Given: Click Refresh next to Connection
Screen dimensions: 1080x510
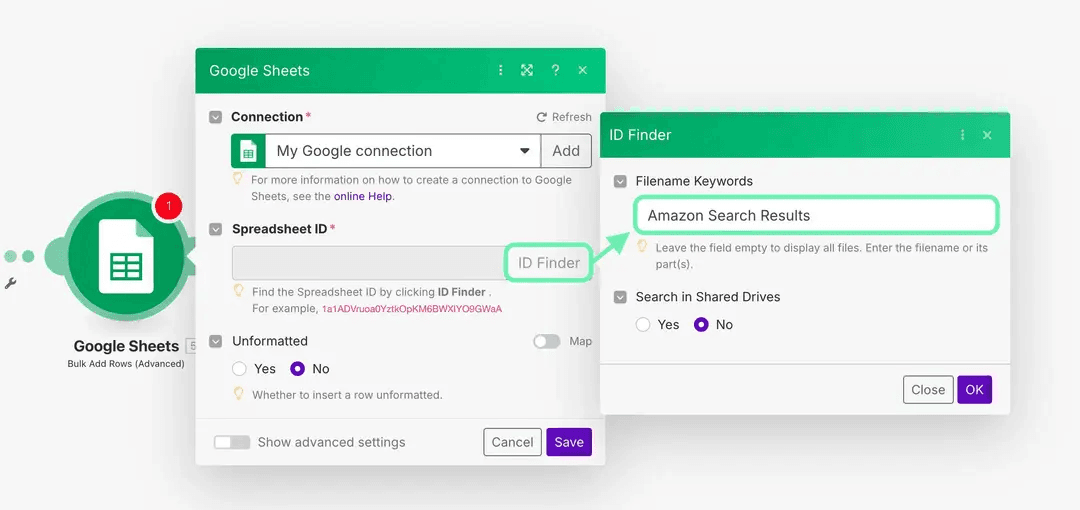Looking at the screenshot, I should (564, 117).
